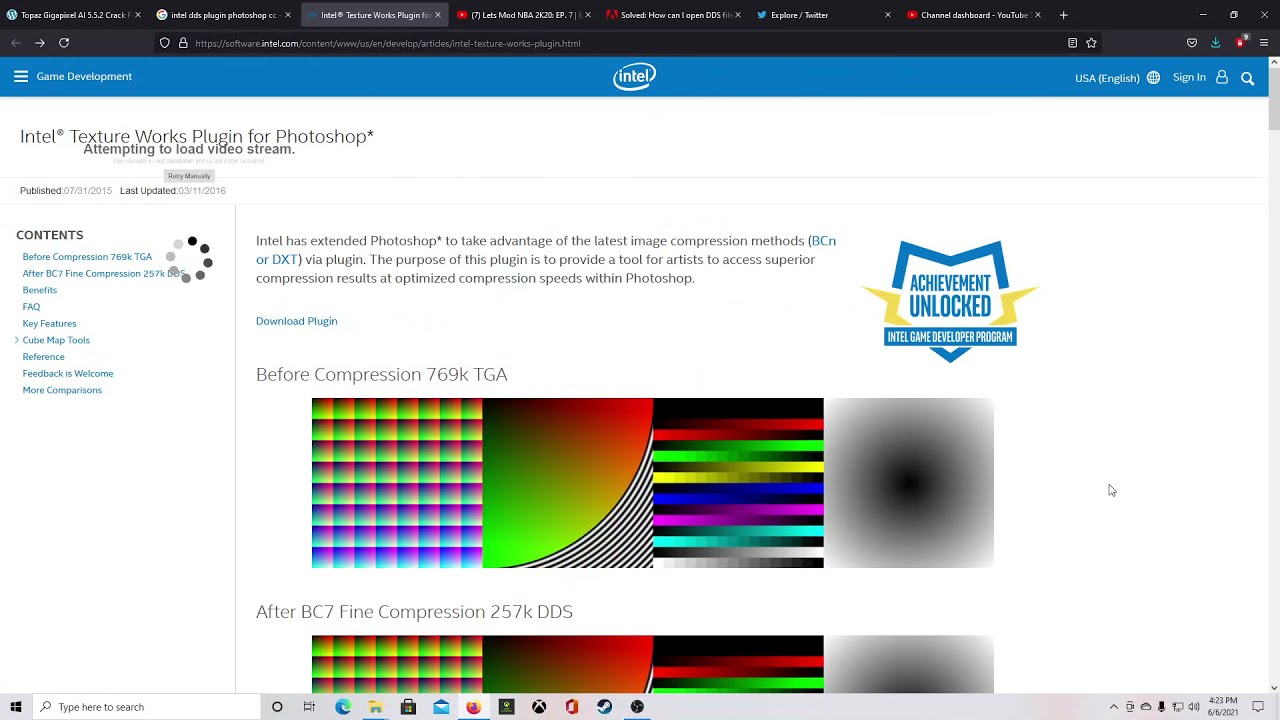Open Windows notification center

pyautogui.click(x=1258, y=707)
